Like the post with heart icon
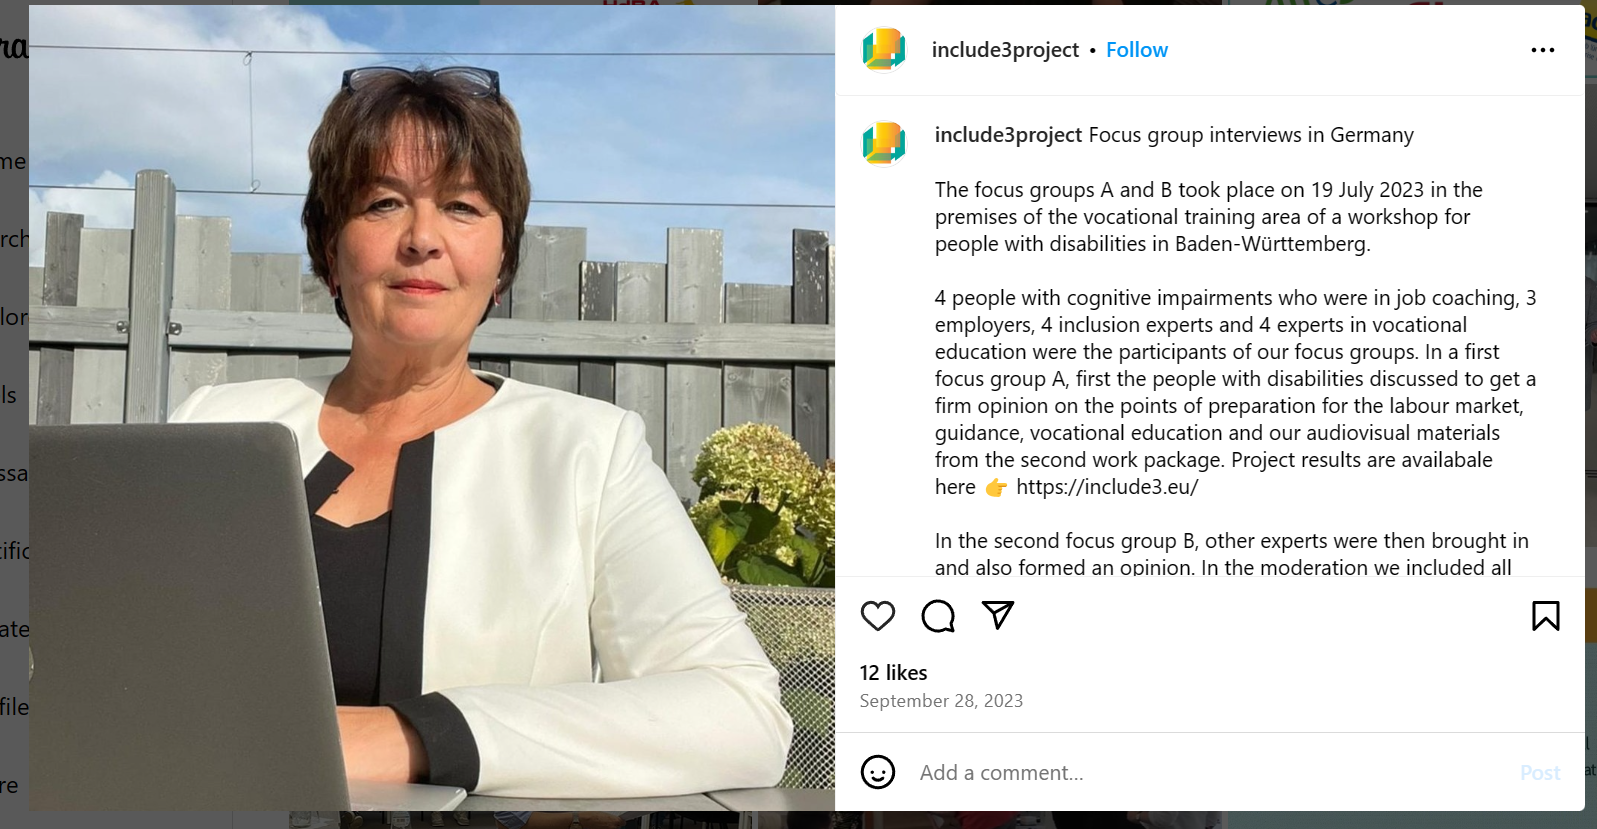The height and width of the screenshot is (829, 1597). pos(878,616)
